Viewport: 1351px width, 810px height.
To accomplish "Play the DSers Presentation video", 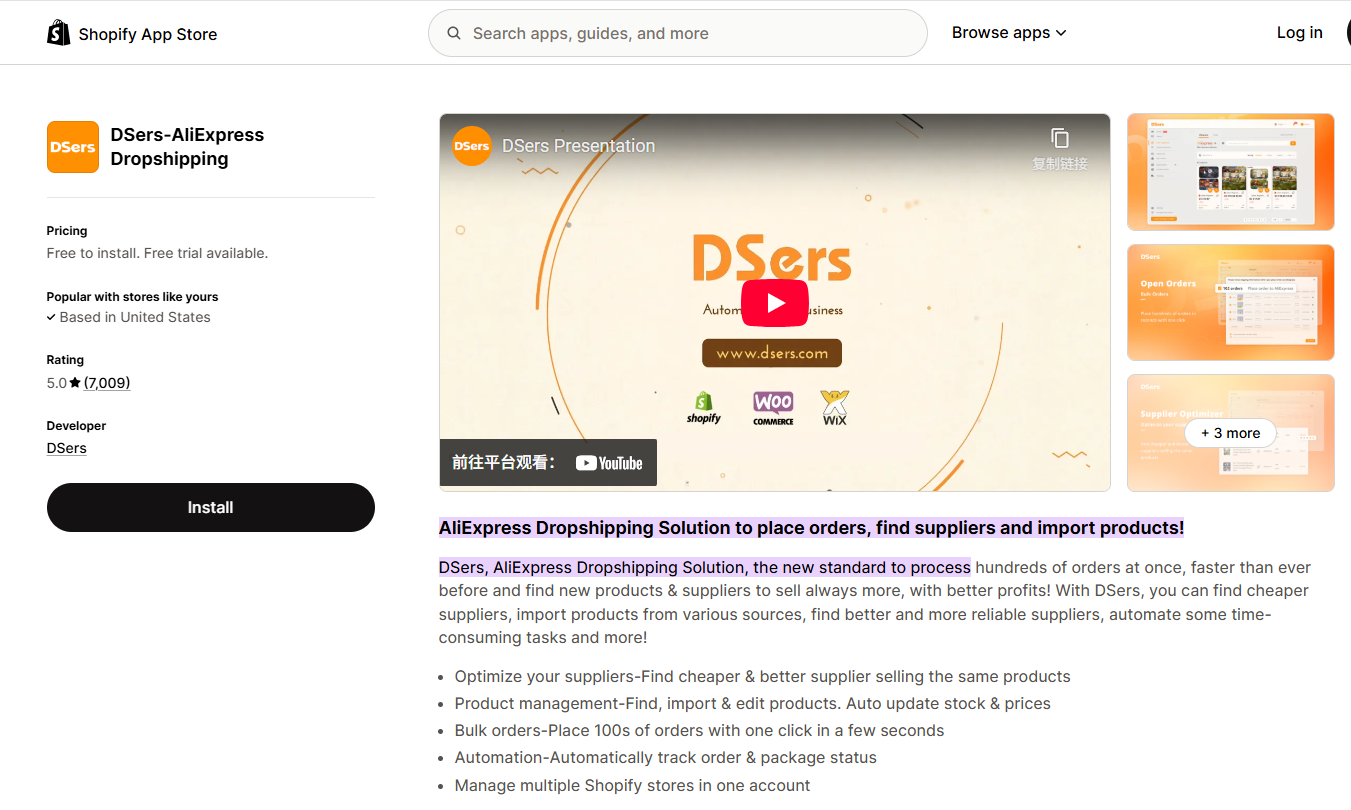I will [775, 302].
